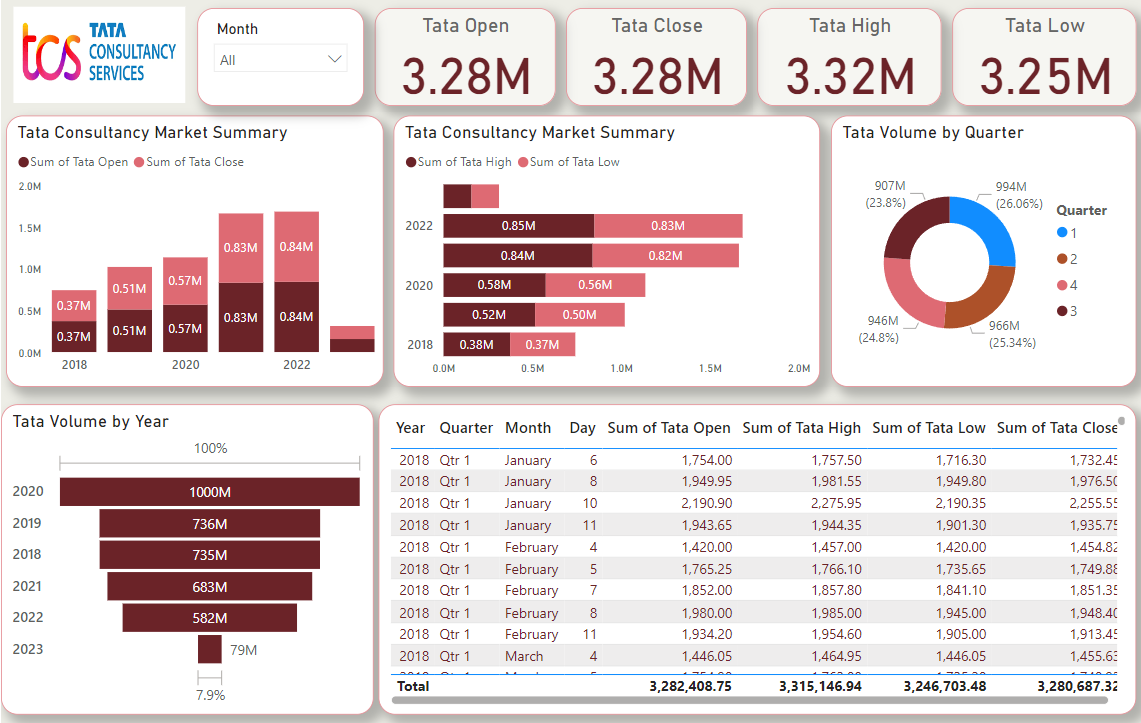Image resolution: width=1141 pixels, height=723 pixels.
Task: Select the Tata Open KPI card
Action: point(465,58)
